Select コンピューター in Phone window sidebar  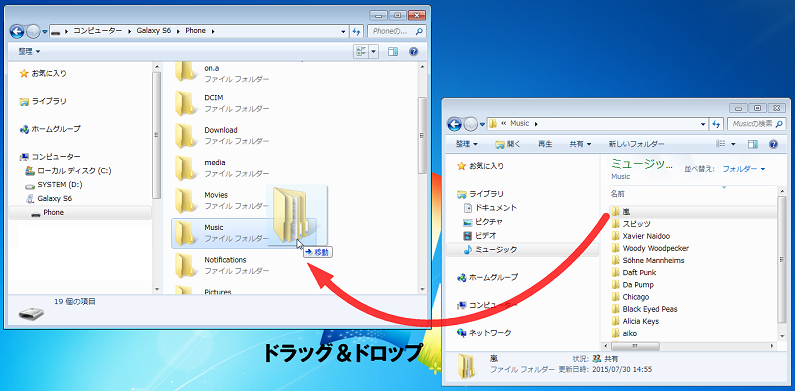[50, 157]
